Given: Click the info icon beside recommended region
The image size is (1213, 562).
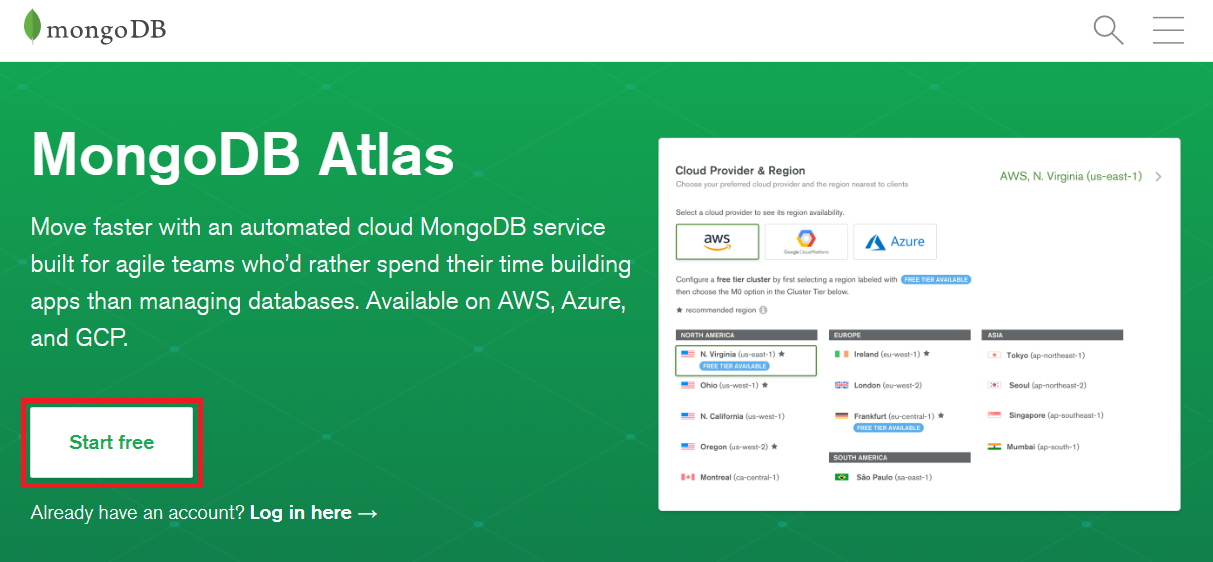Looking at the screenshot, I should tap(762, 310).
